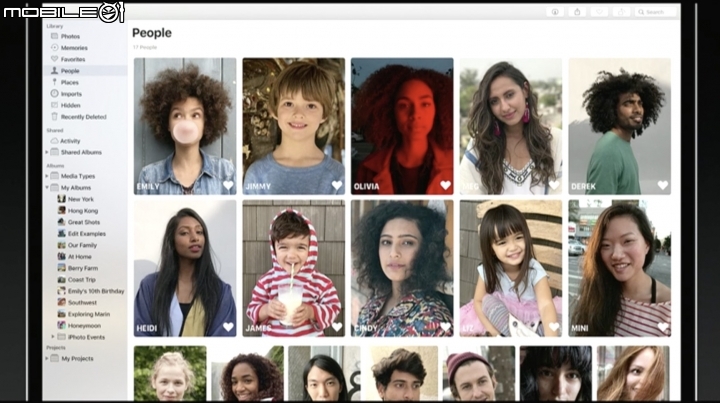The width and height of the screenshot is (720, 403).
Task: Click the Hidden album icon
Action: pos(54,105)
